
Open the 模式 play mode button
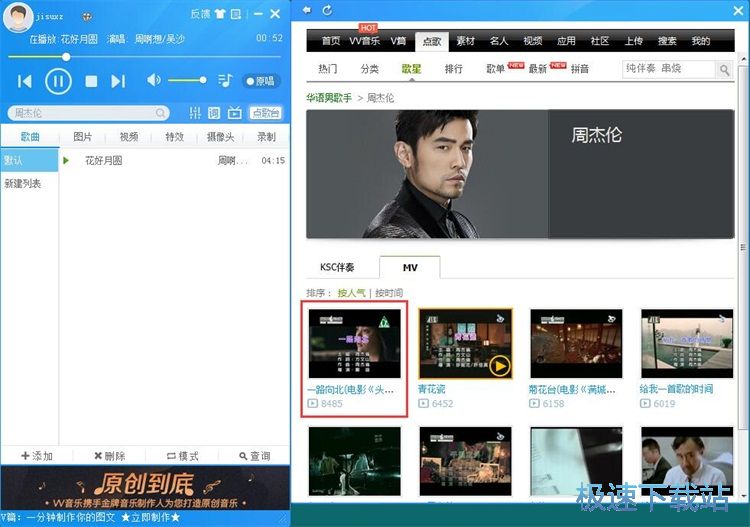click(182, 456)
